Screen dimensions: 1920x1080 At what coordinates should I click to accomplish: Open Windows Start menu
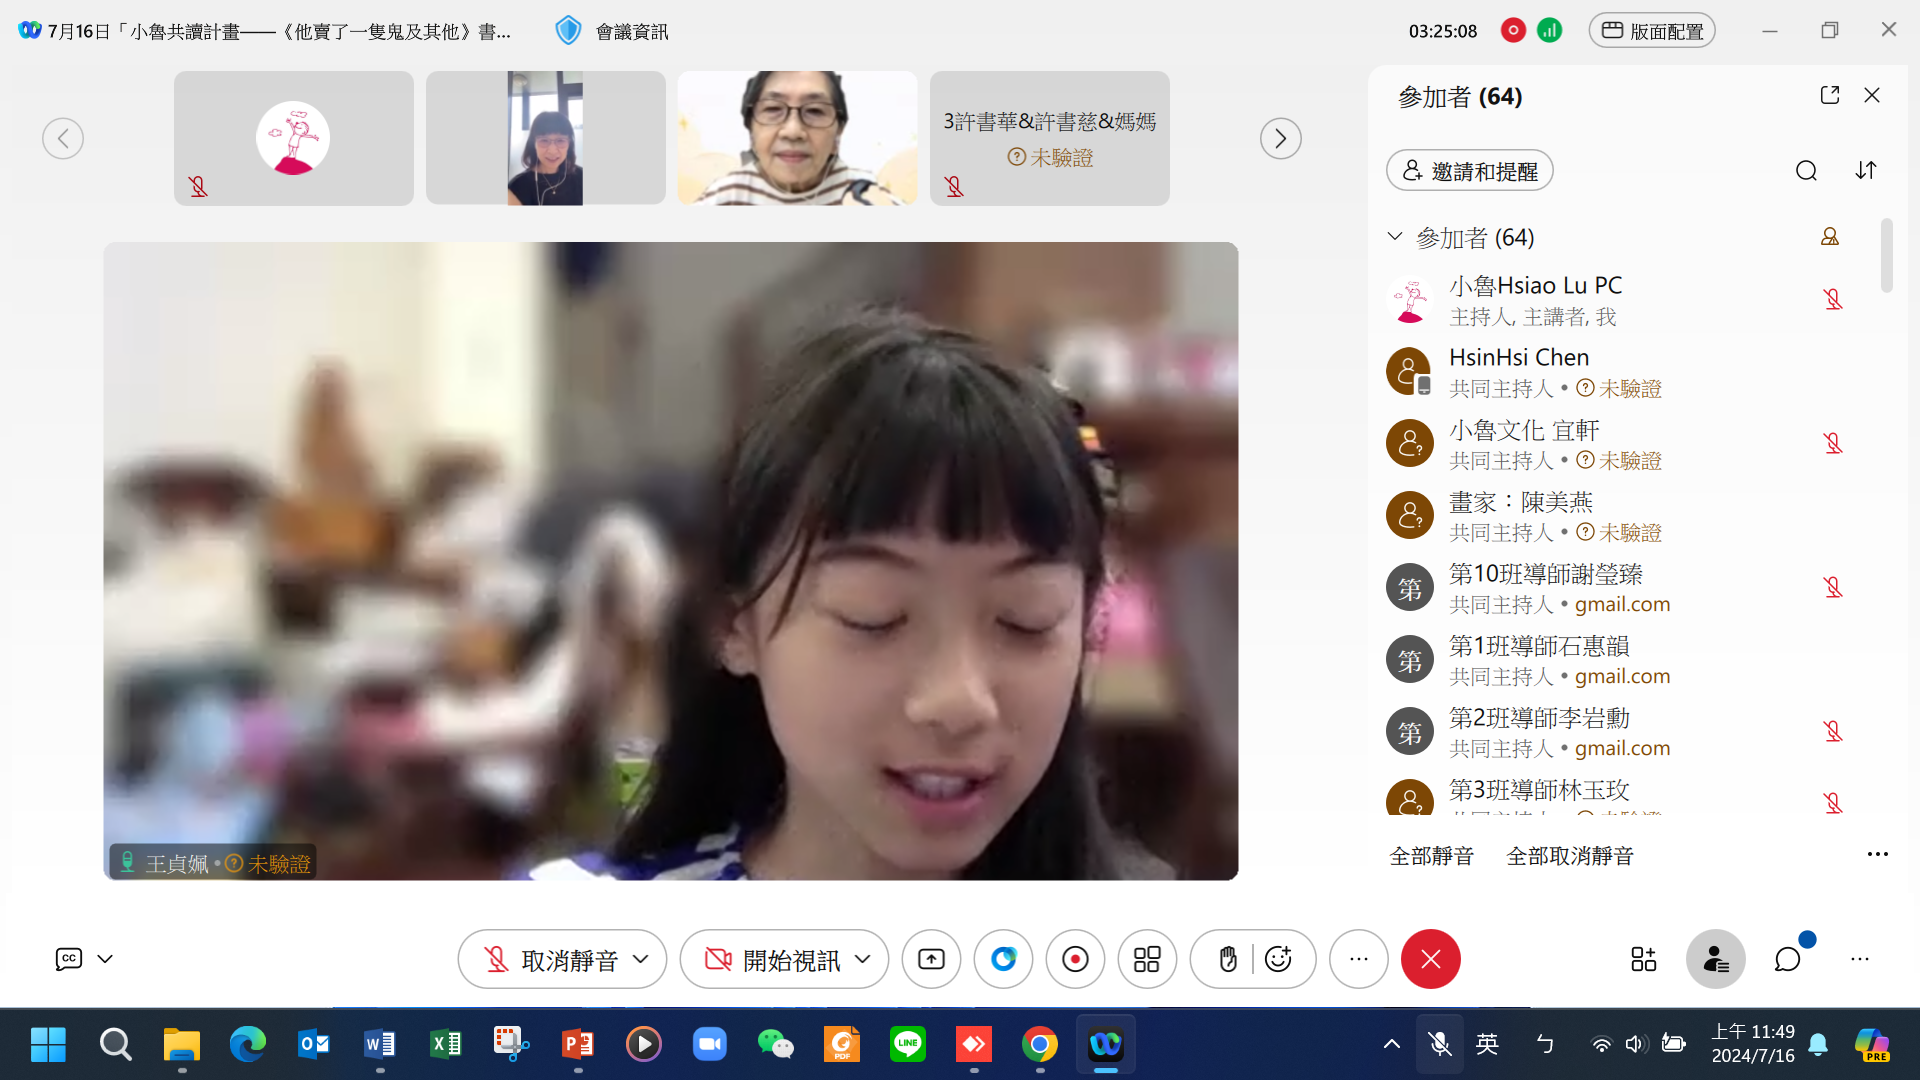click(x=48, y=1044)
